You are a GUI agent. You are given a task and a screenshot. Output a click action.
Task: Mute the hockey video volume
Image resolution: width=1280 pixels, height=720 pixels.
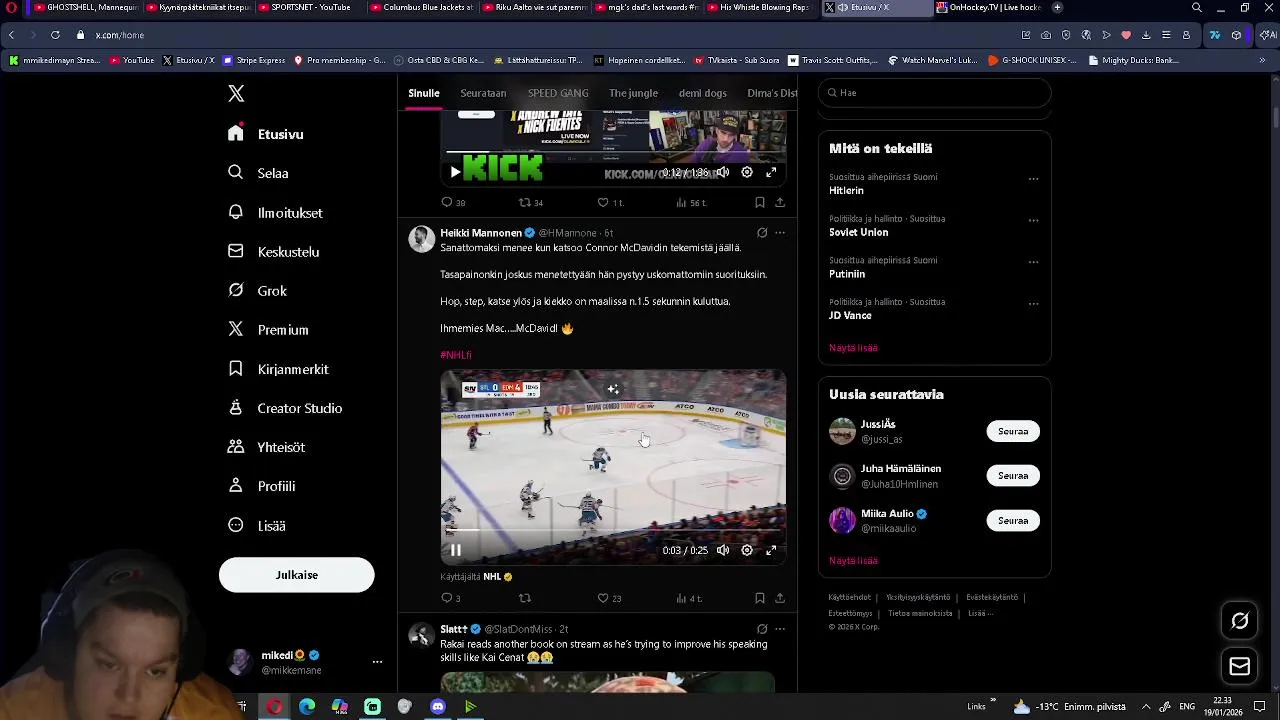tap(723, 550)
